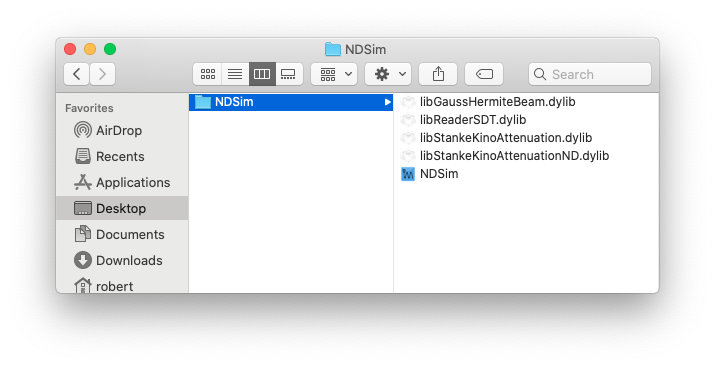The image size is (715, 367).
Task: Select column view button
Action: [x=262, y=74]
